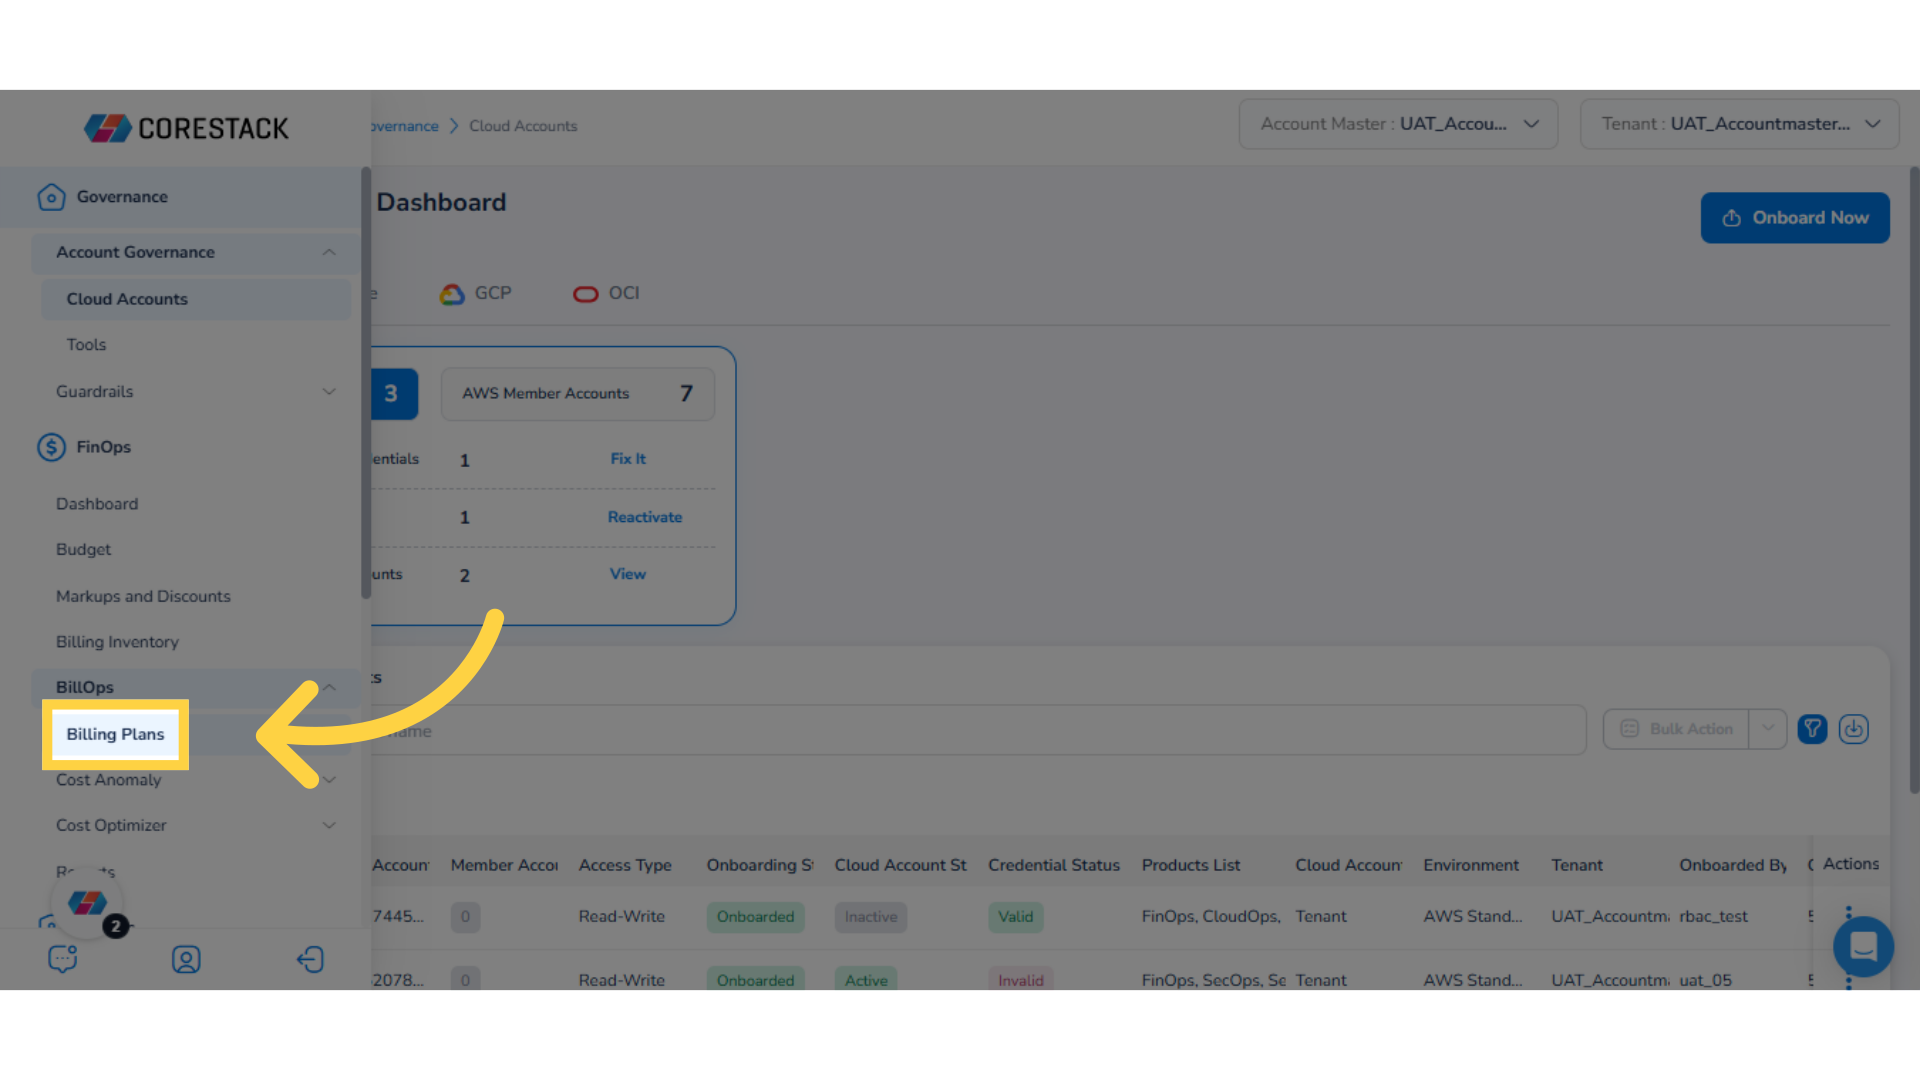Image resolution: width=1920 pixels, height=1080 pixels.
Task: Click the Invalid credential badge
Action: point(1021,980)
